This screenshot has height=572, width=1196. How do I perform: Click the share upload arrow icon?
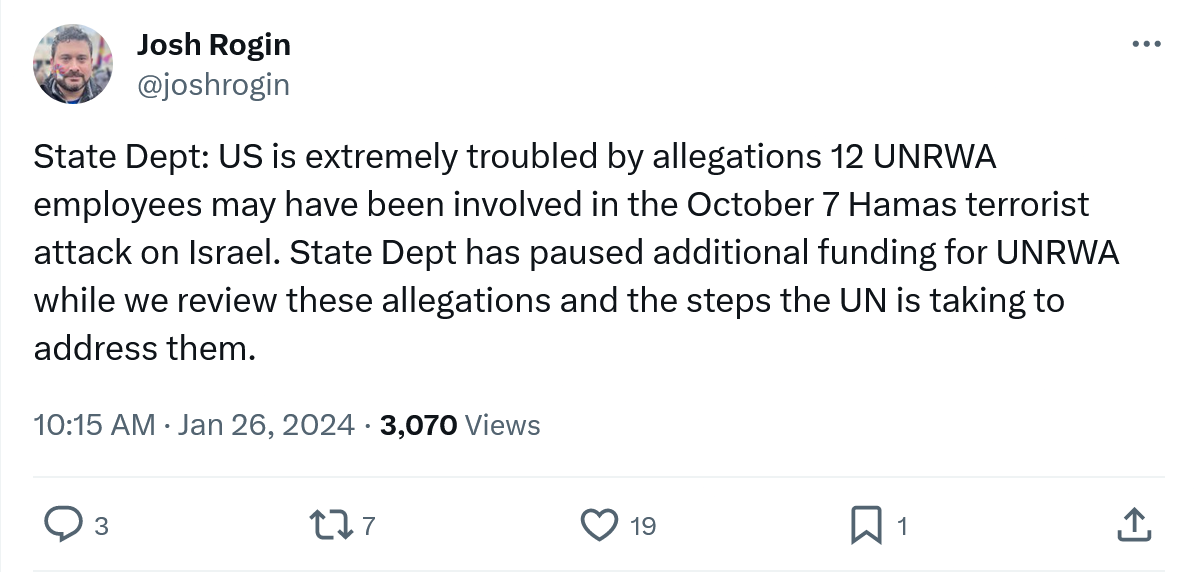pyautogui.click(x=1131, y=524)
